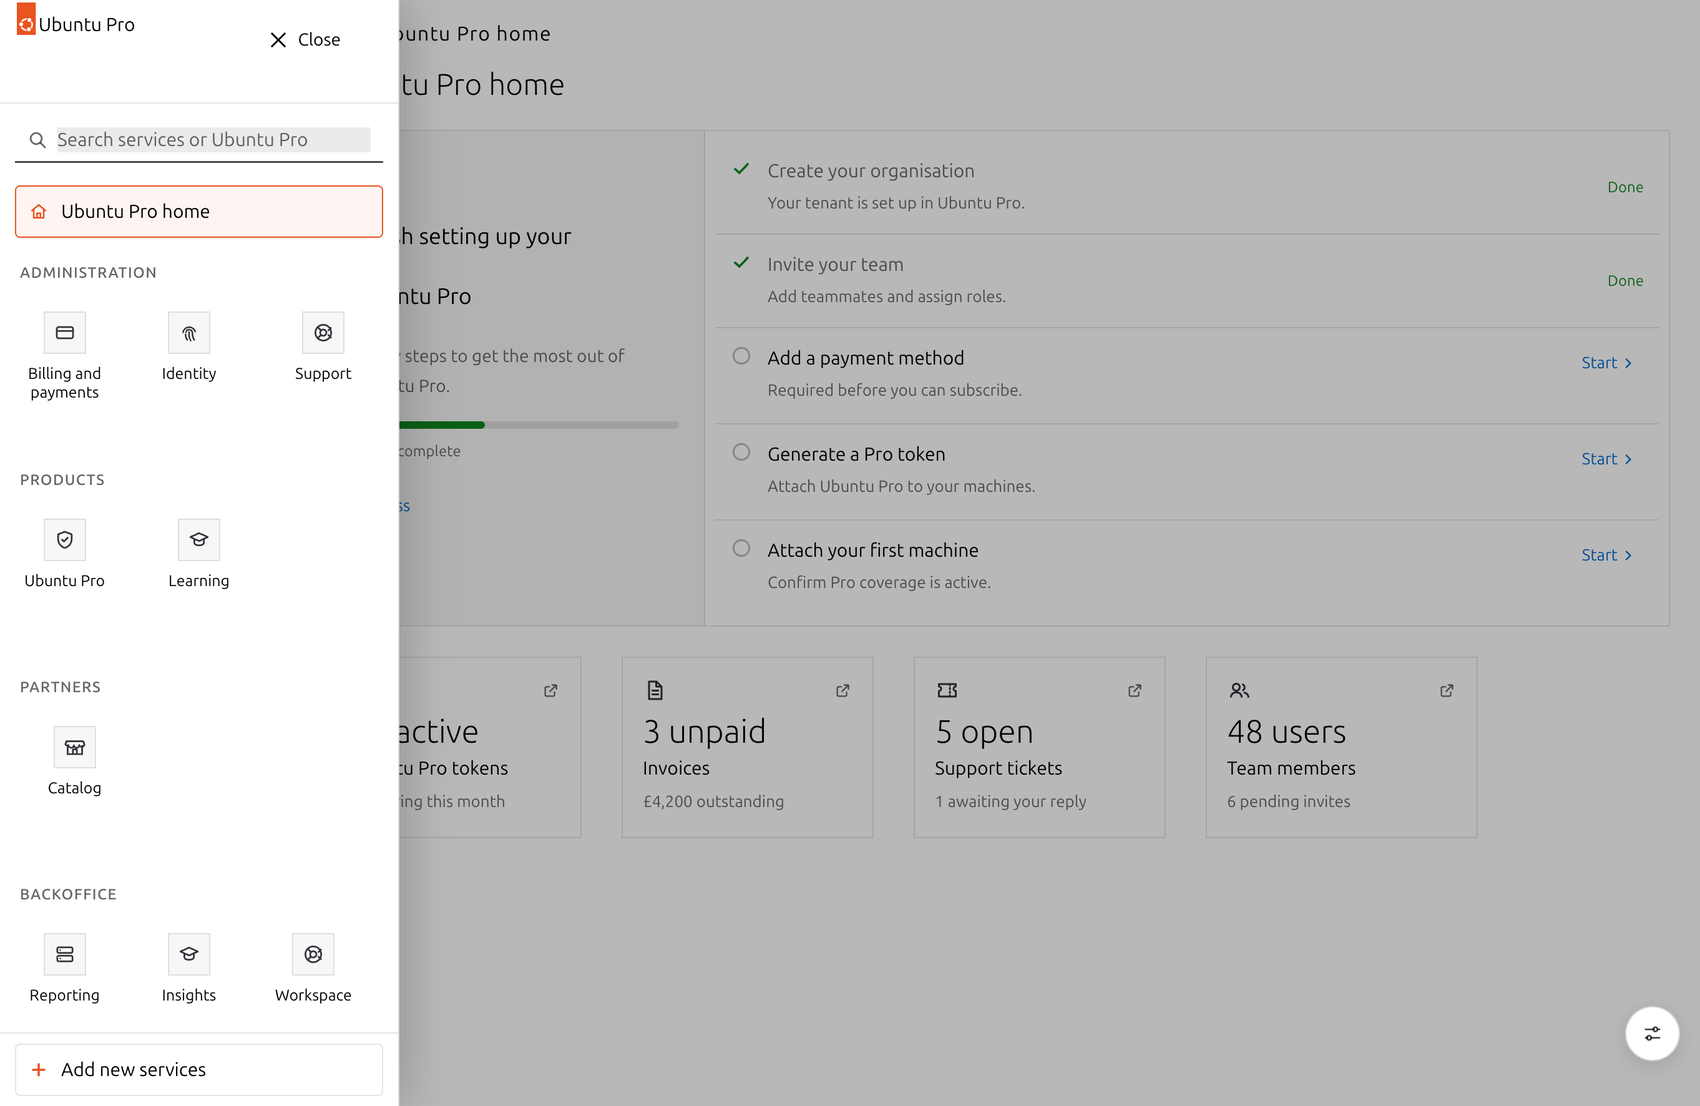
Task: Click the Create your organisation title
Action: (x=871, y=171)
